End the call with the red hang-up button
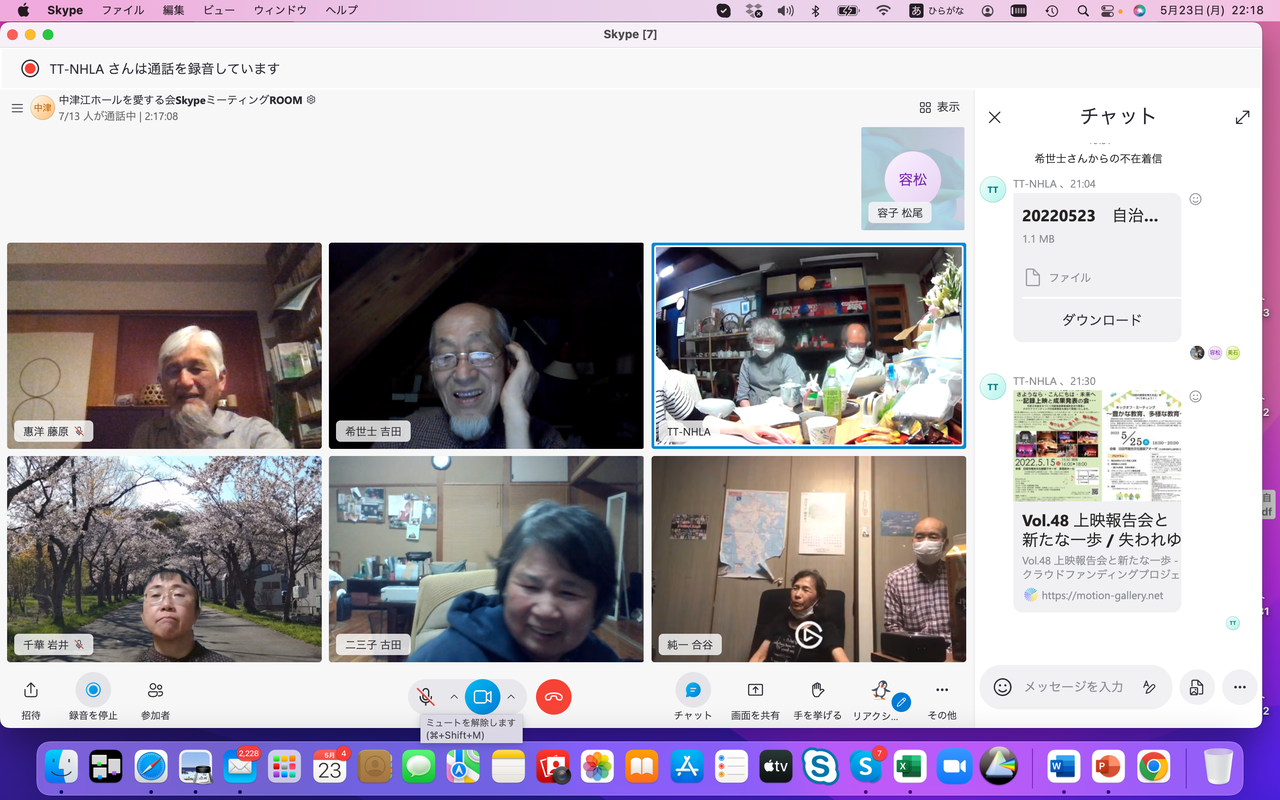The height and width of the screenshot is (800, 1280). tap(554, 696)
